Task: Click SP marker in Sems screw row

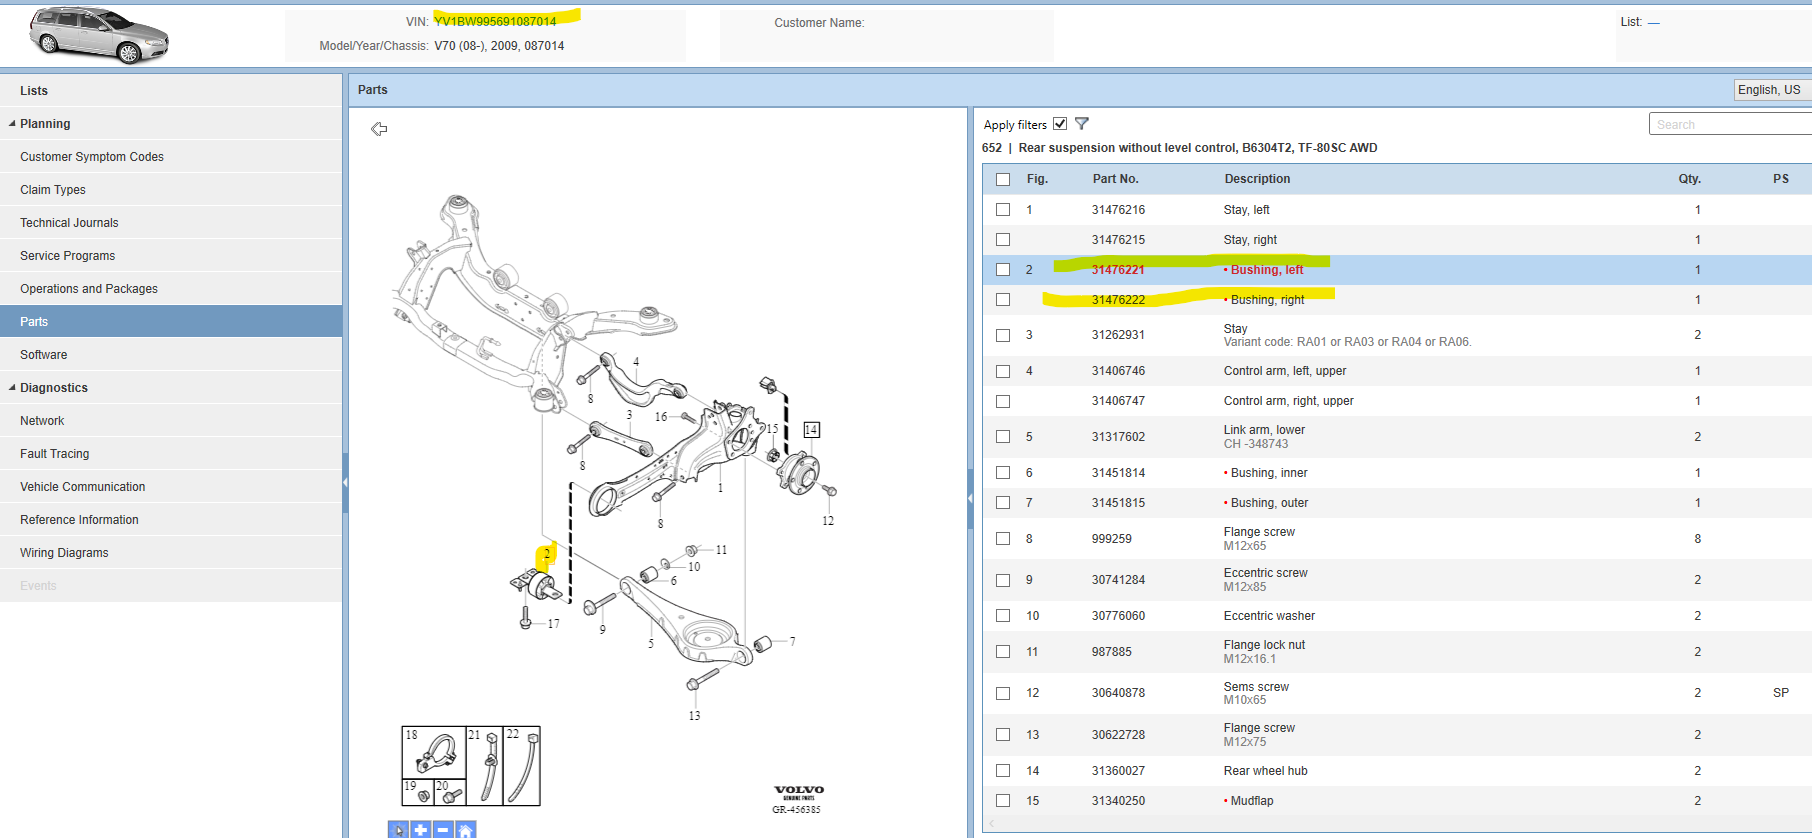Action: click(1781, 693)
